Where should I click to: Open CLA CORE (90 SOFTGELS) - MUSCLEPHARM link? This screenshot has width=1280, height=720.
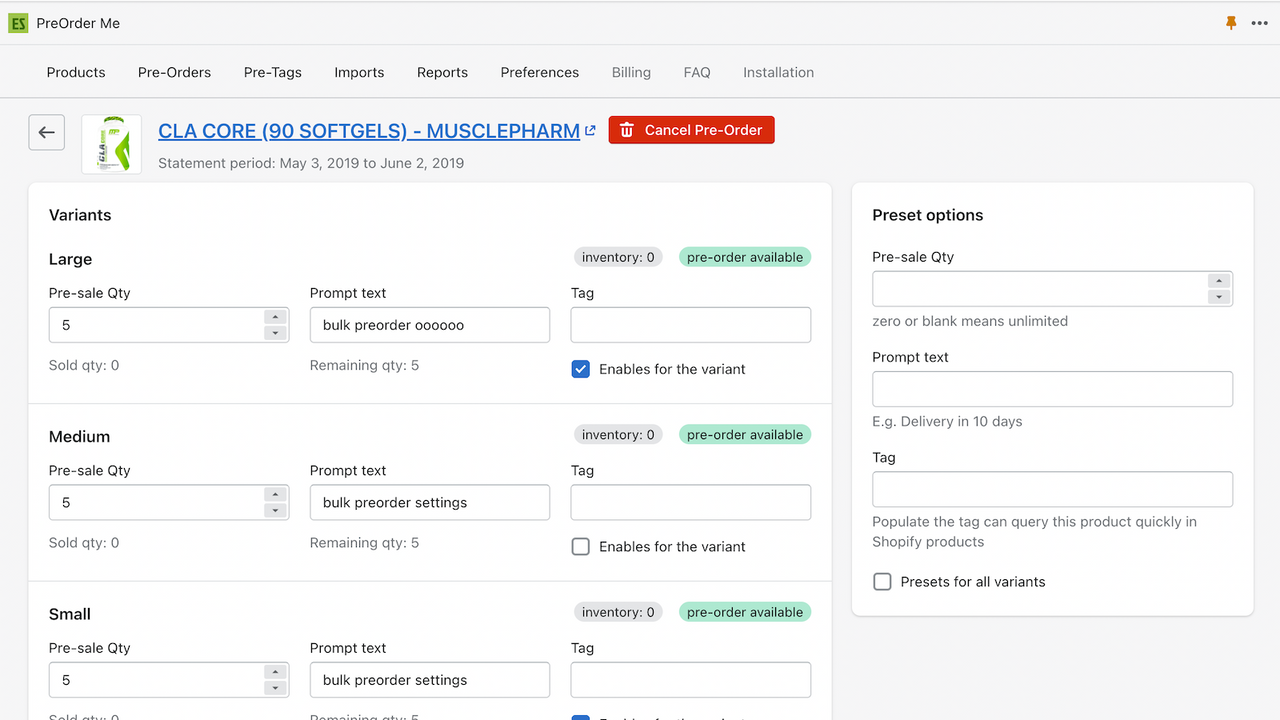(369, 130)
